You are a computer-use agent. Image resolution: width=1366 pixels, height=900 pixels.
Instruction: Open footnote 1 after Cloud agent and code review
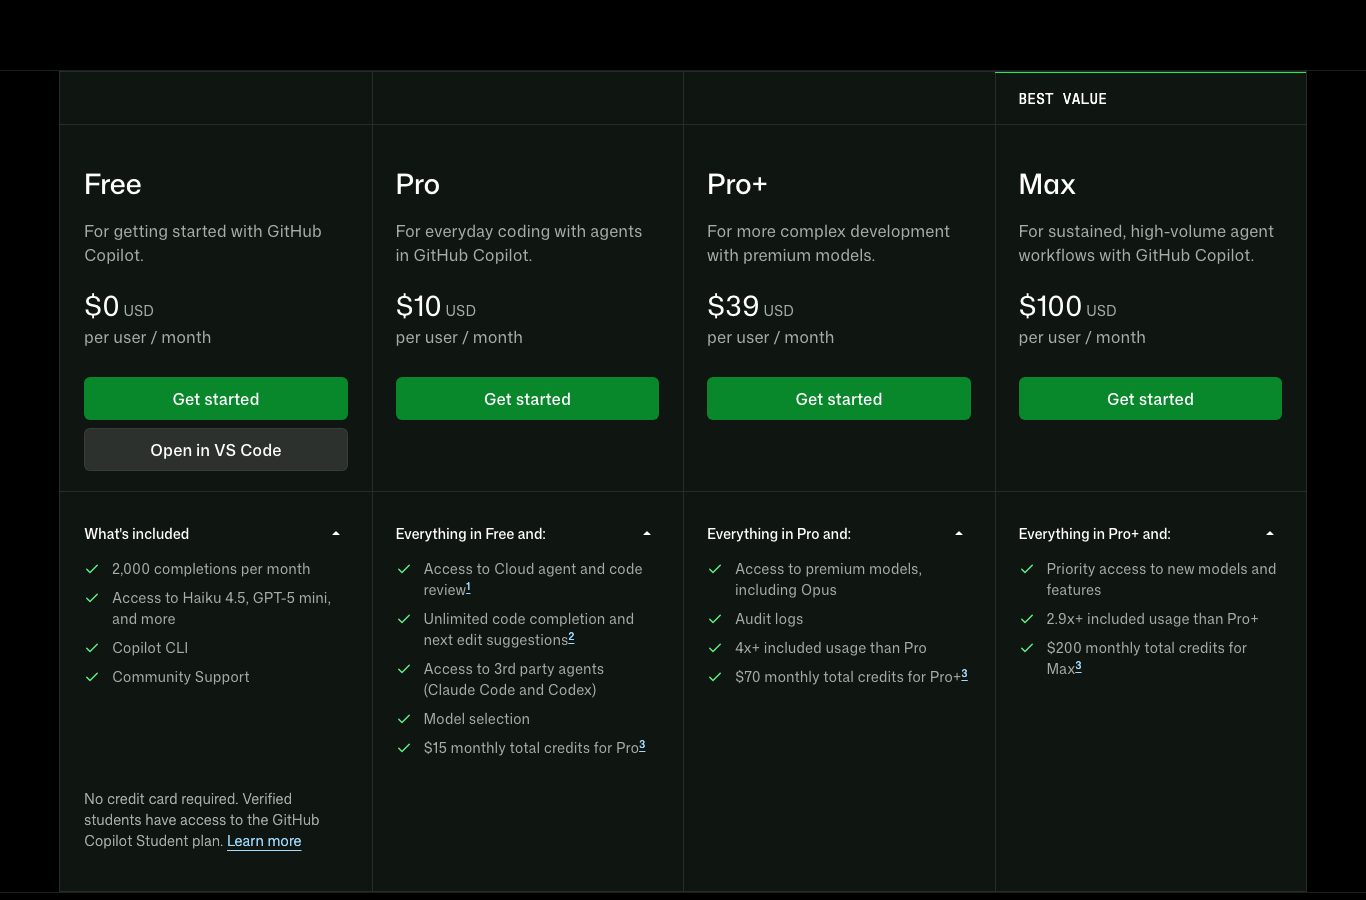[468, 588]
